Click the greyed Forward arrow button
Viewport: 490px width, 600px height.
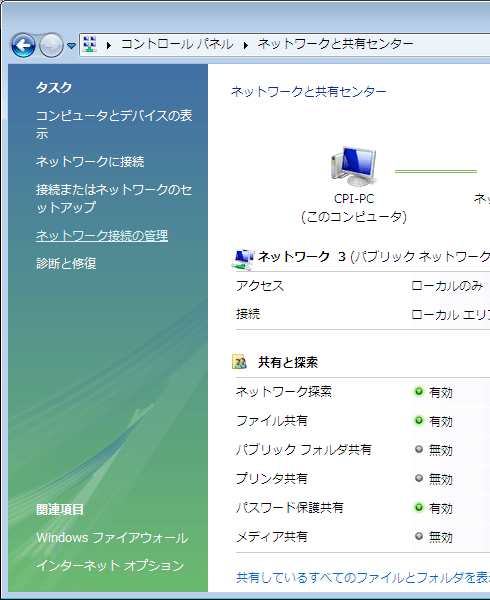tap(52, 46)
